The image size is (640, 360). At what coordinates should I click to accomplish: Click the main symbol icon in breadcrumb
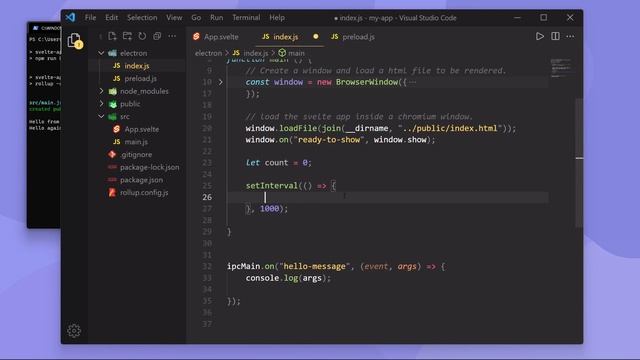click(282, 53)
